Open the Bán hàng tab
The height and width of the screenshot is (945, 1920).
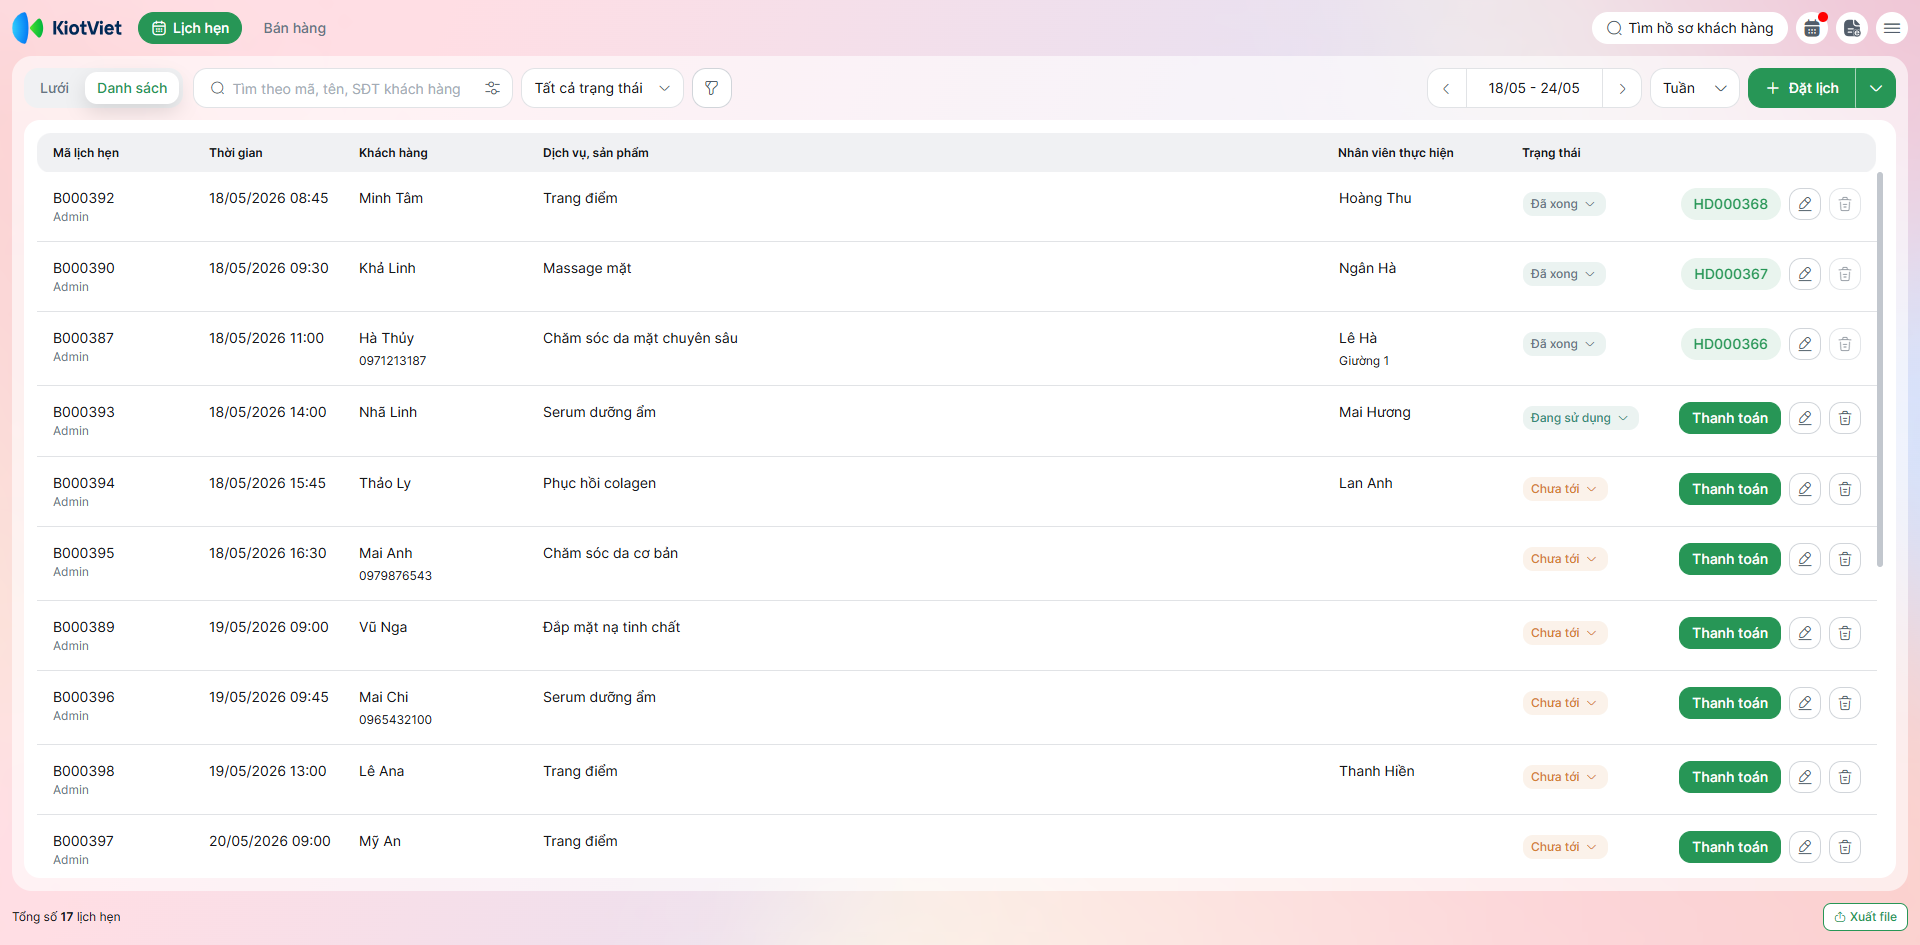[x=295, y=28]
